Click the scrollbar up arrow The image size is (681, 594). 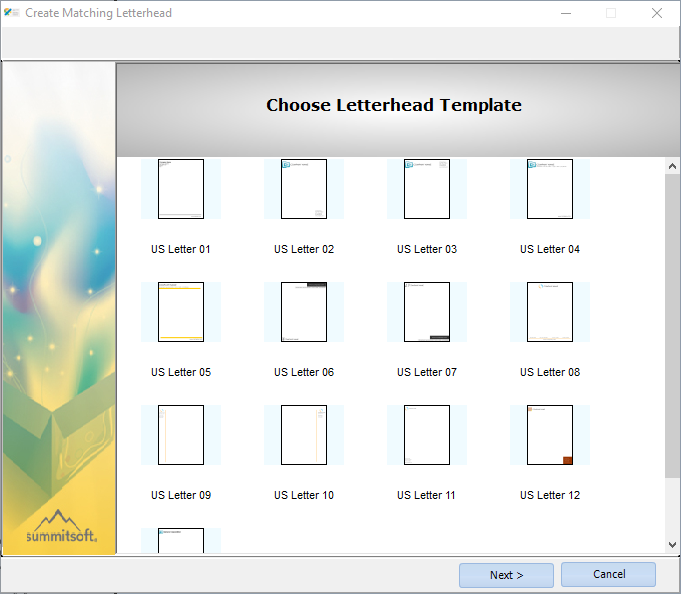pos(672,166)
